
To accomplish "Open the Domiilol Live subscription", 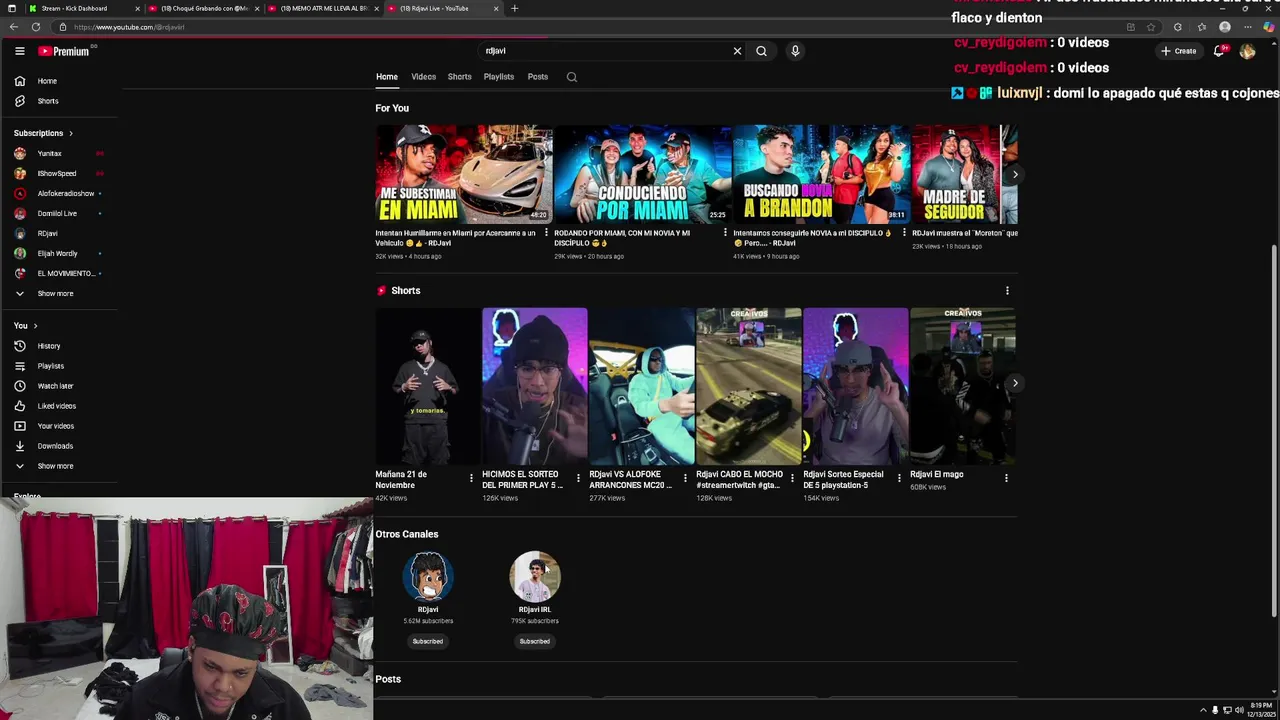I will [60, 214].
